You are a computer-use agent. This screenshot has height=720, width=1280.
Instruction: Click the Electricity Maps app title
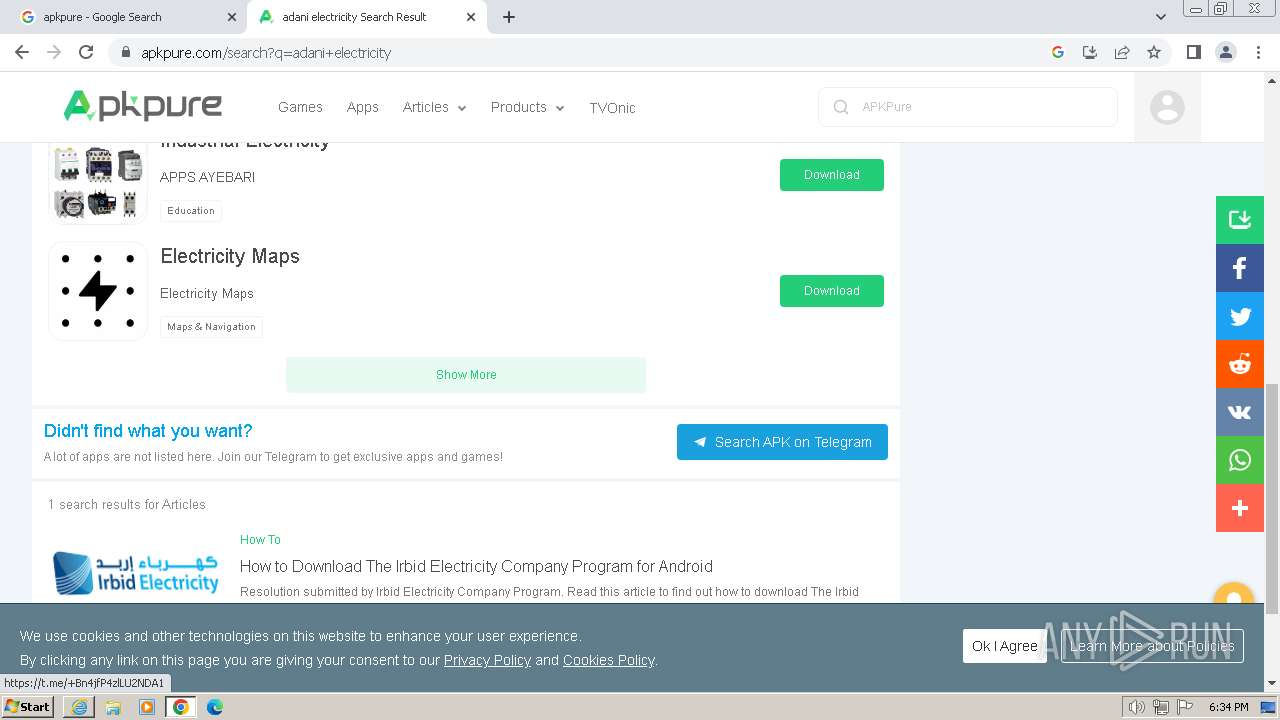pos(230,256)
